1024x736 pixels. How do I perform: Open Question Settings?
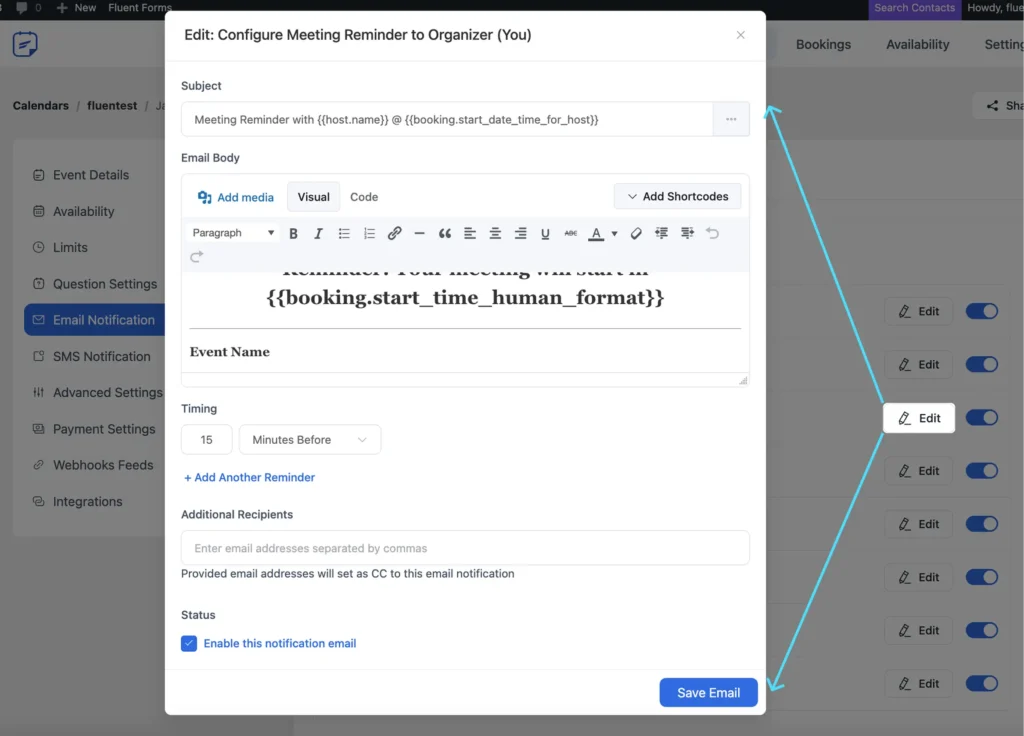104,284
